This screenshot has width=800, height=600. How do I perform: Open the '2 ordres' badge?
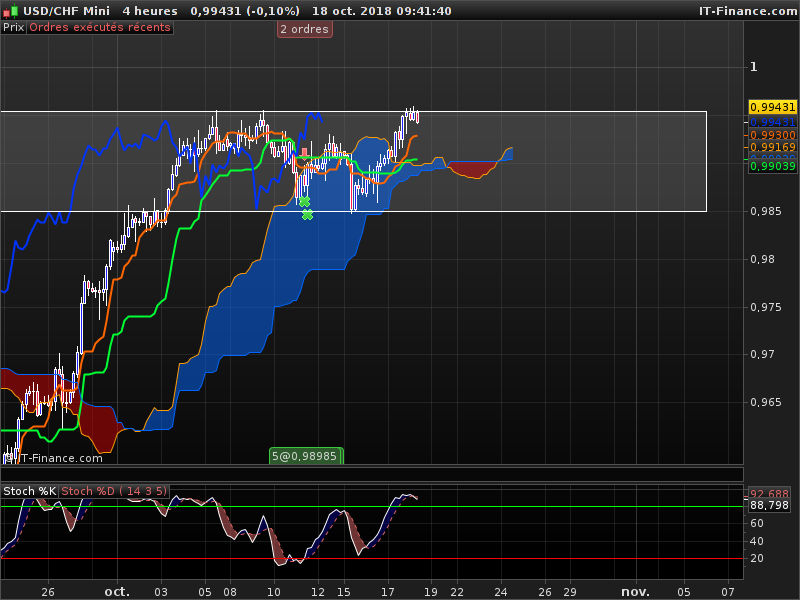[x=304, y=29]
